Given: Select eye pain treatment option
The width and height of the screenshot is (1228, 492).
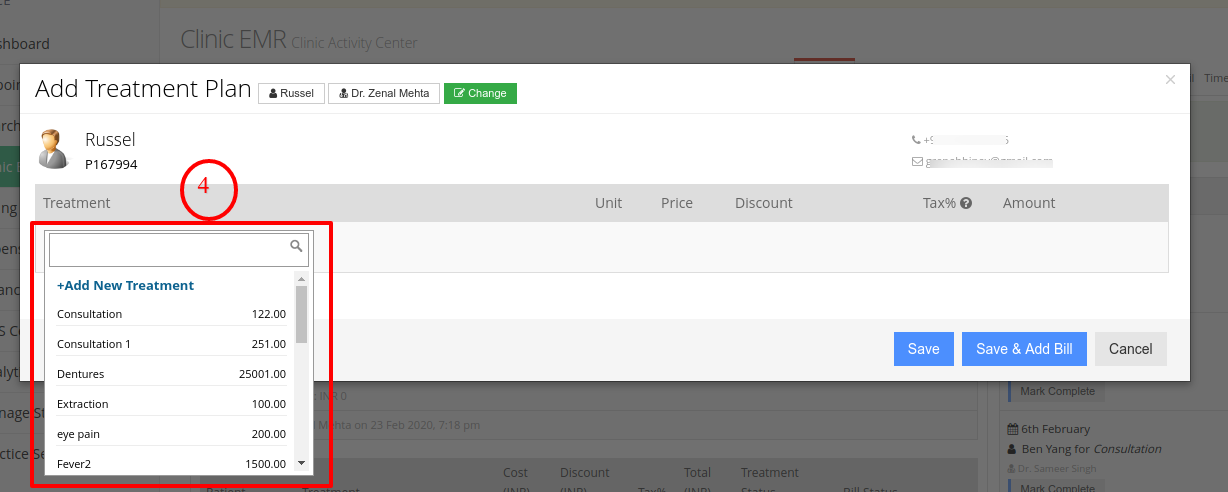Looking at the screenshot, I should tap(171, 434).
